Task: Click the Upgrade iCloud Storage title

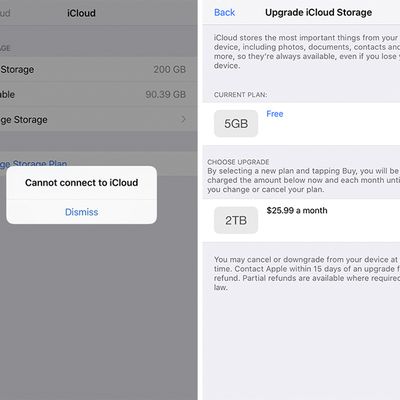Action: [318, 13]
